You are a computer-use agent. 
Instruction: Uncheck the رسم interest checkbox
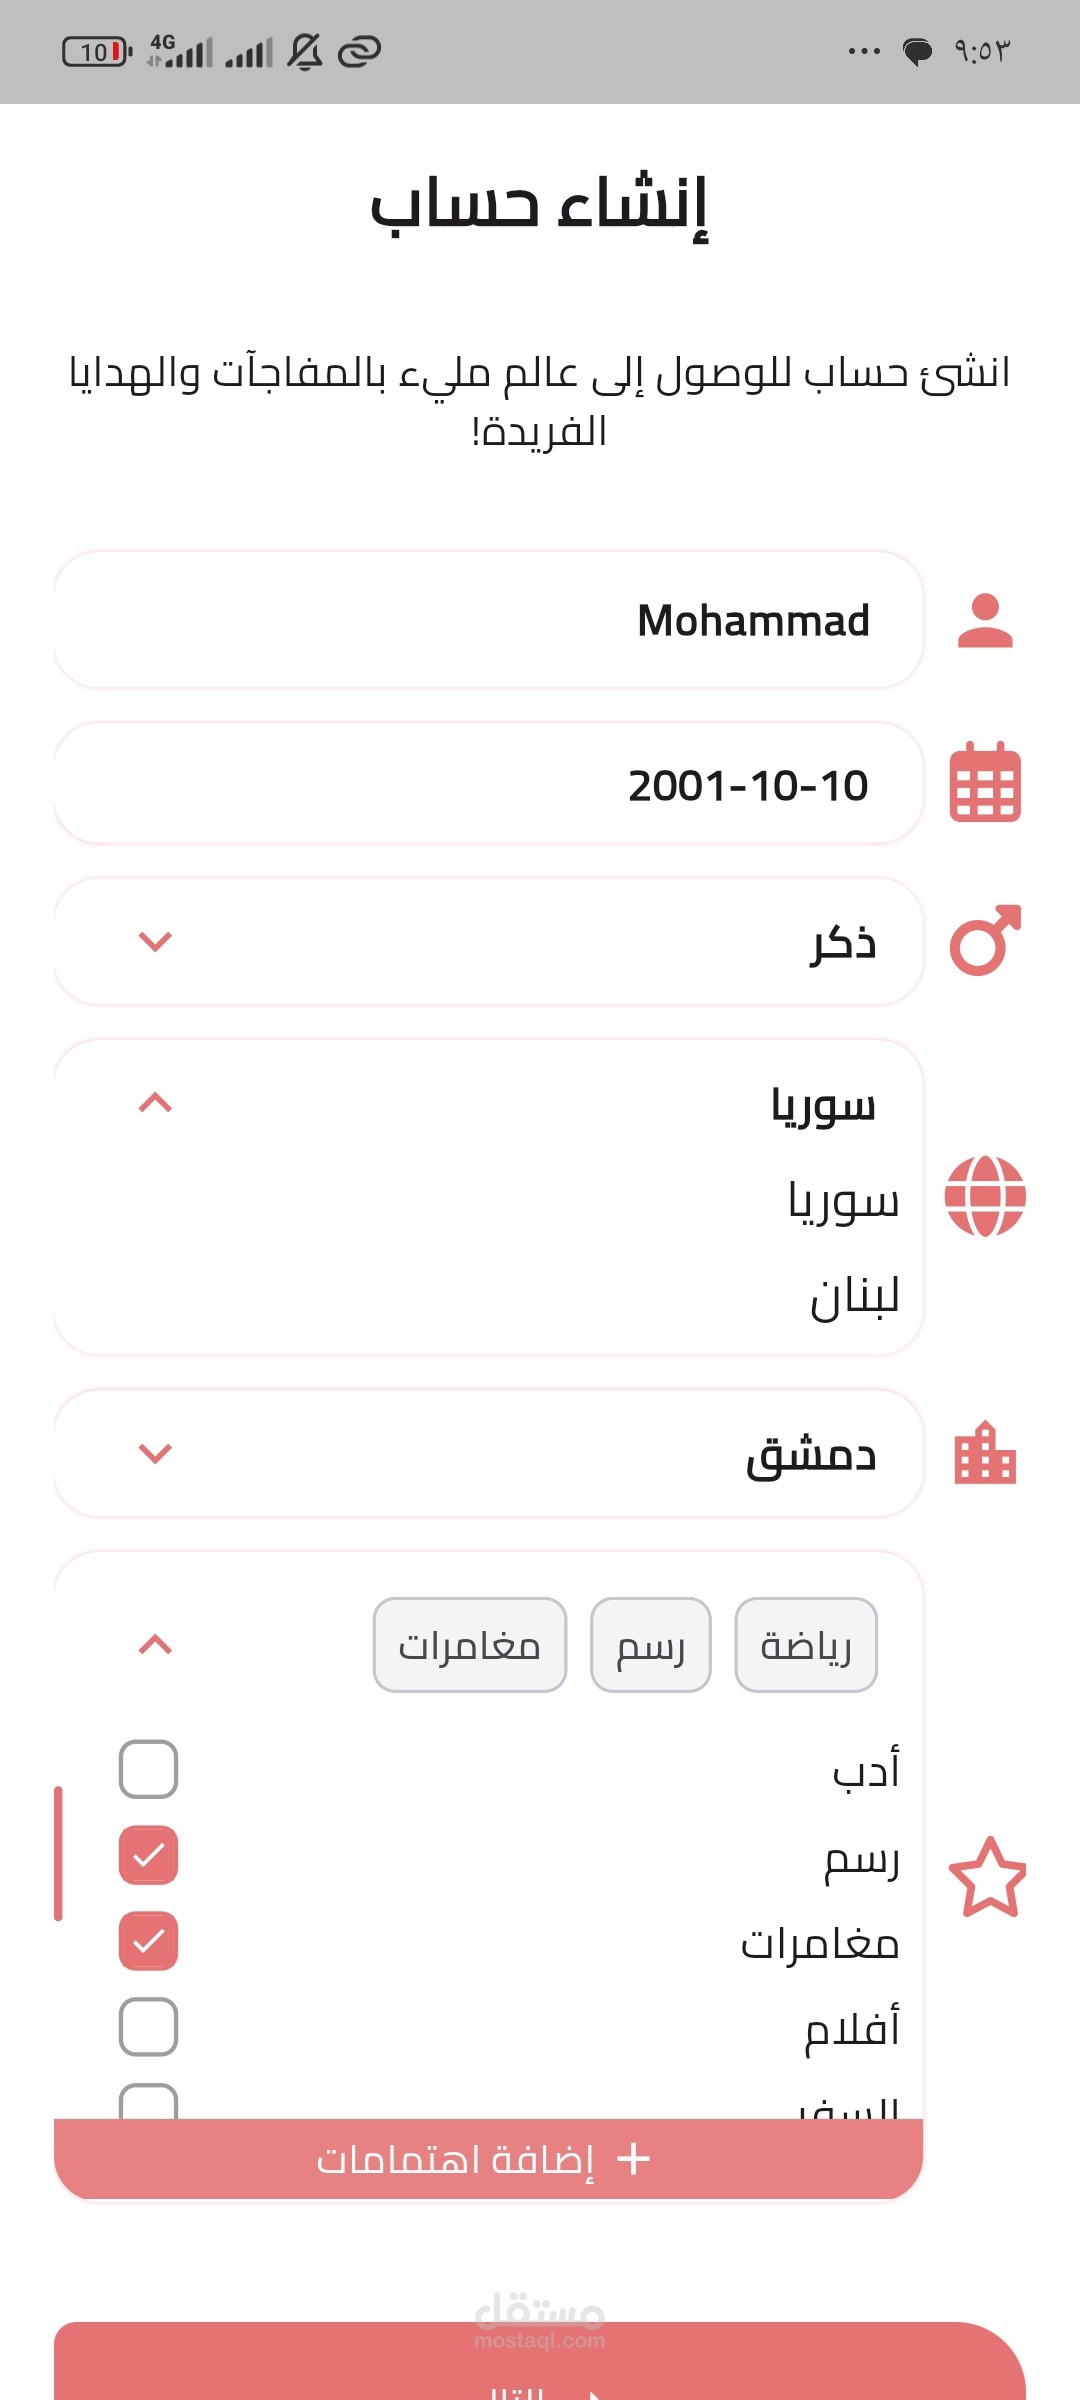pos(148,1855)
